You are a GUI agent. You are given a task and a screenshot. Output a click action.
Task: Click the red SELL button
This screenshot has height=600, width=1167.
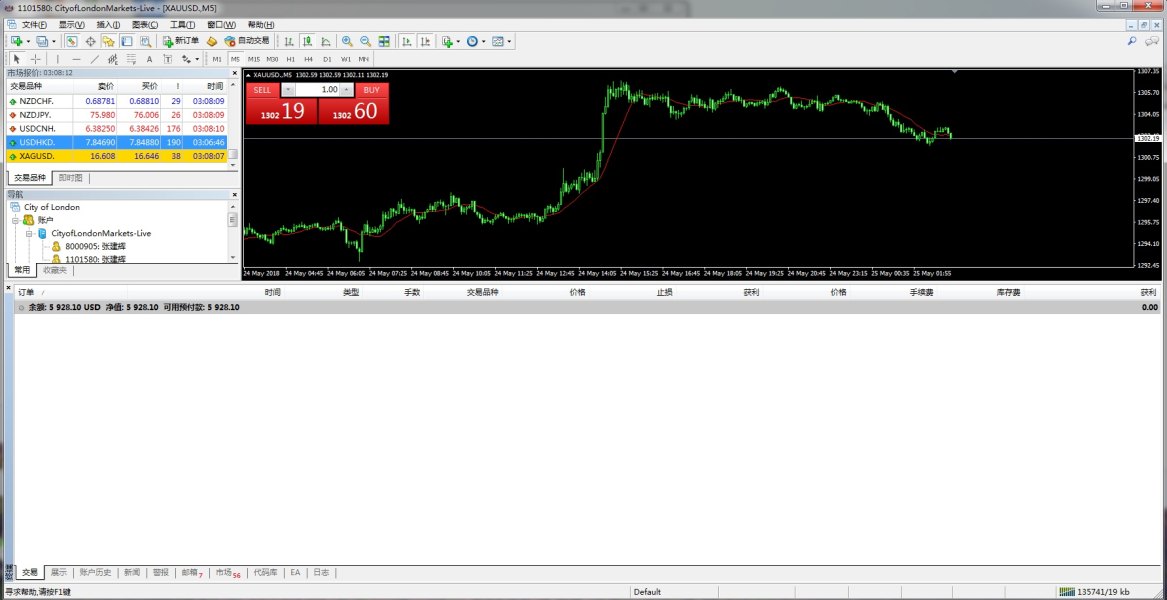pyautogui.click(x=262, y=90)
